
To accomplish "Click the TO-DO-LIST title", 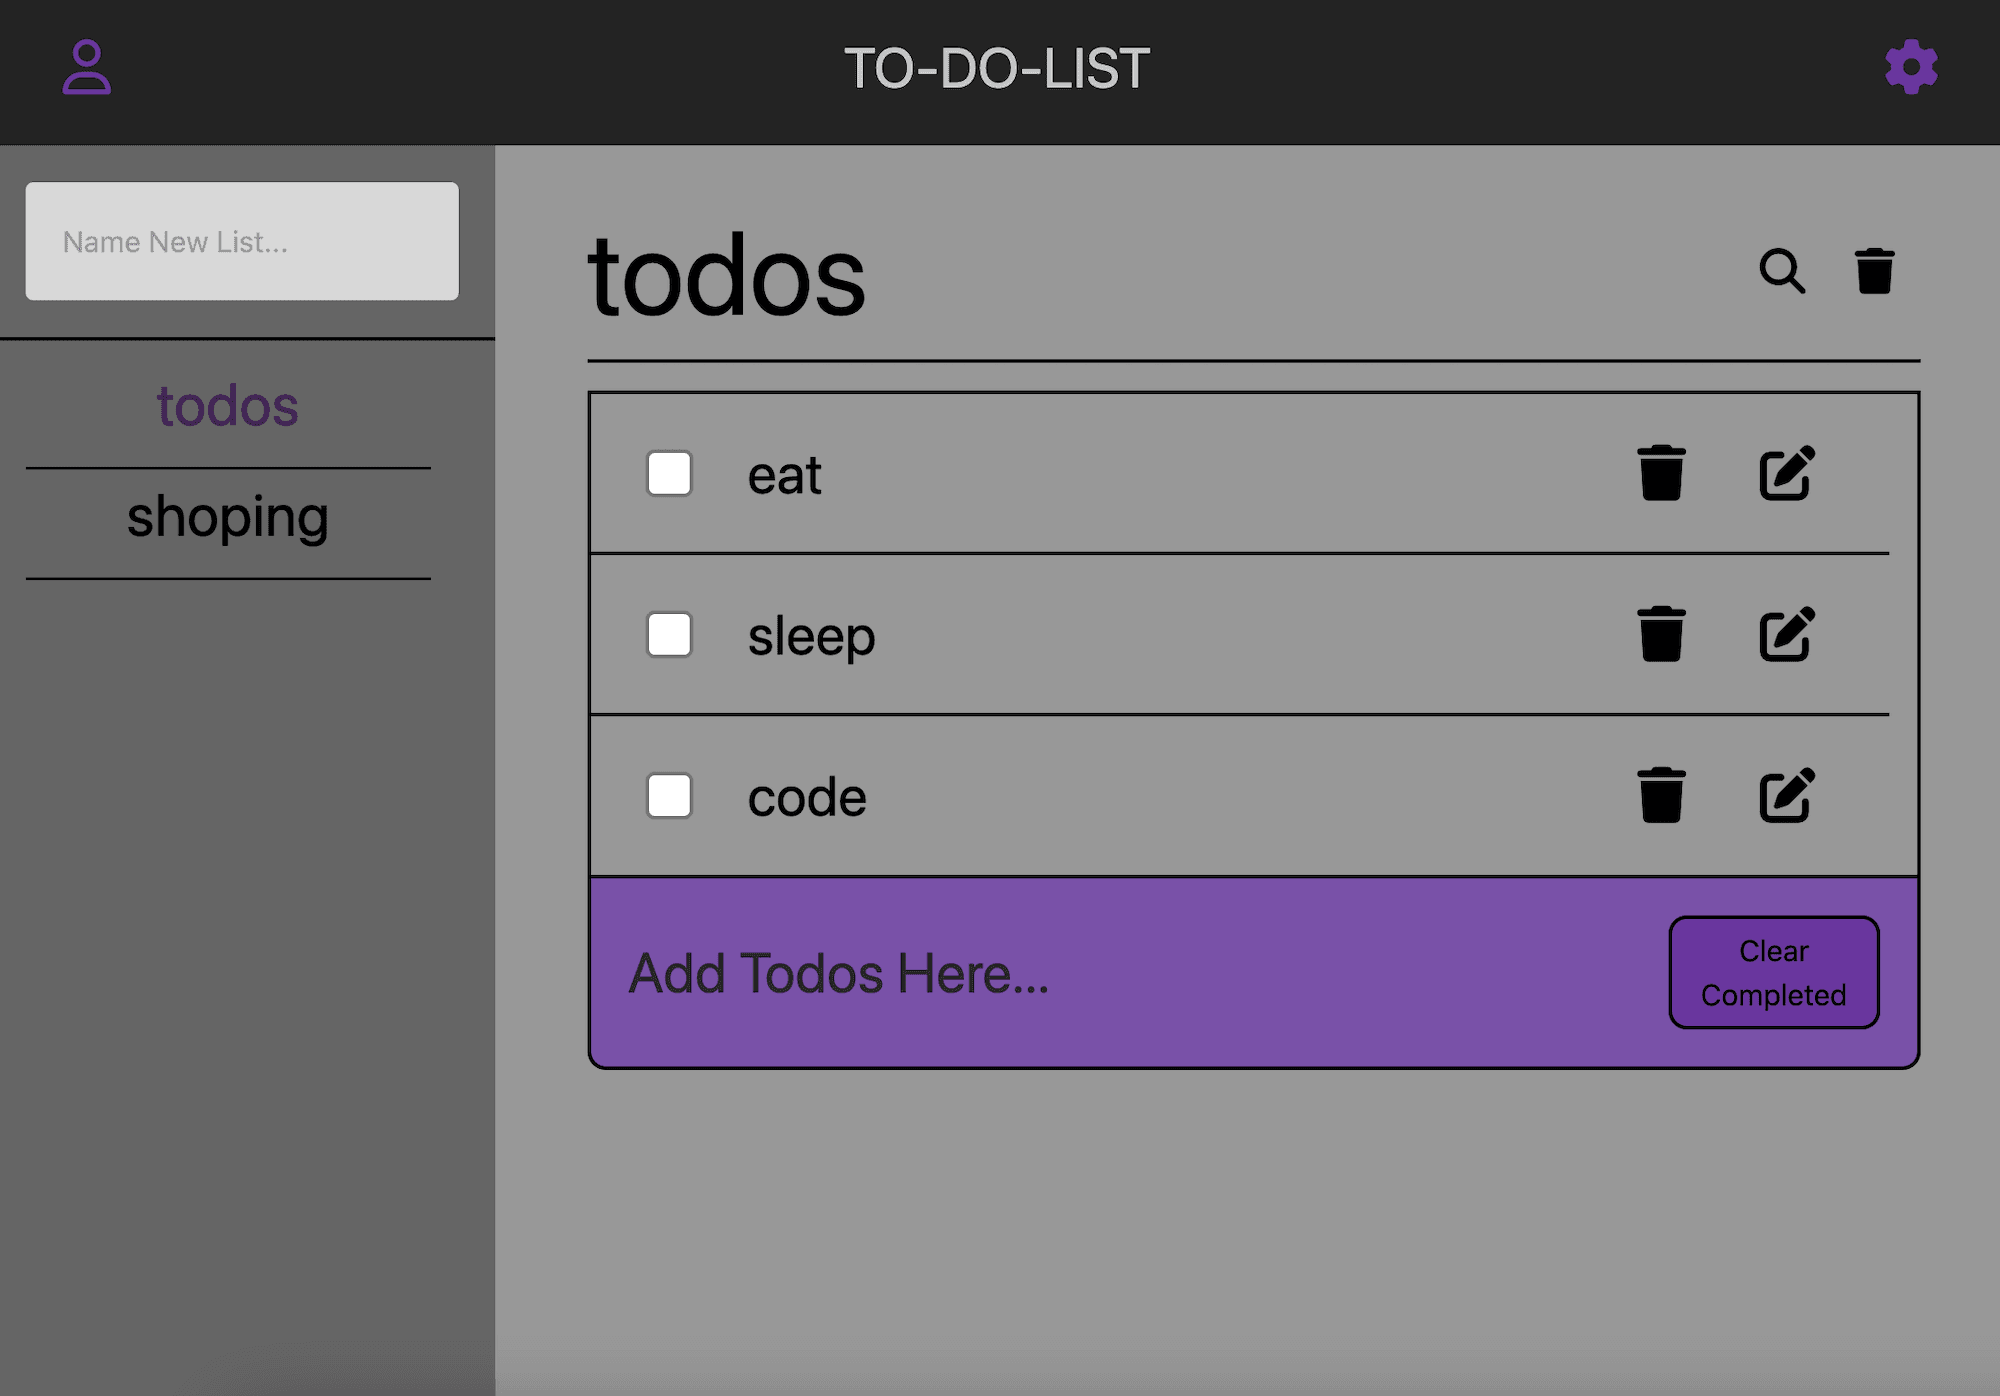I will pyautogui.click(x=998, y=68).
